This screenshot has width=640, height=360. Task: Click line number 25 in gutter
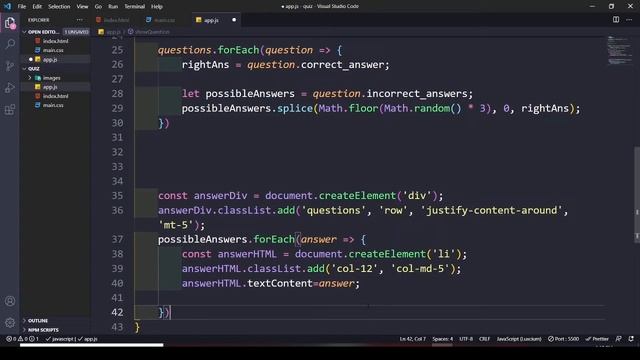click(117, 50)
